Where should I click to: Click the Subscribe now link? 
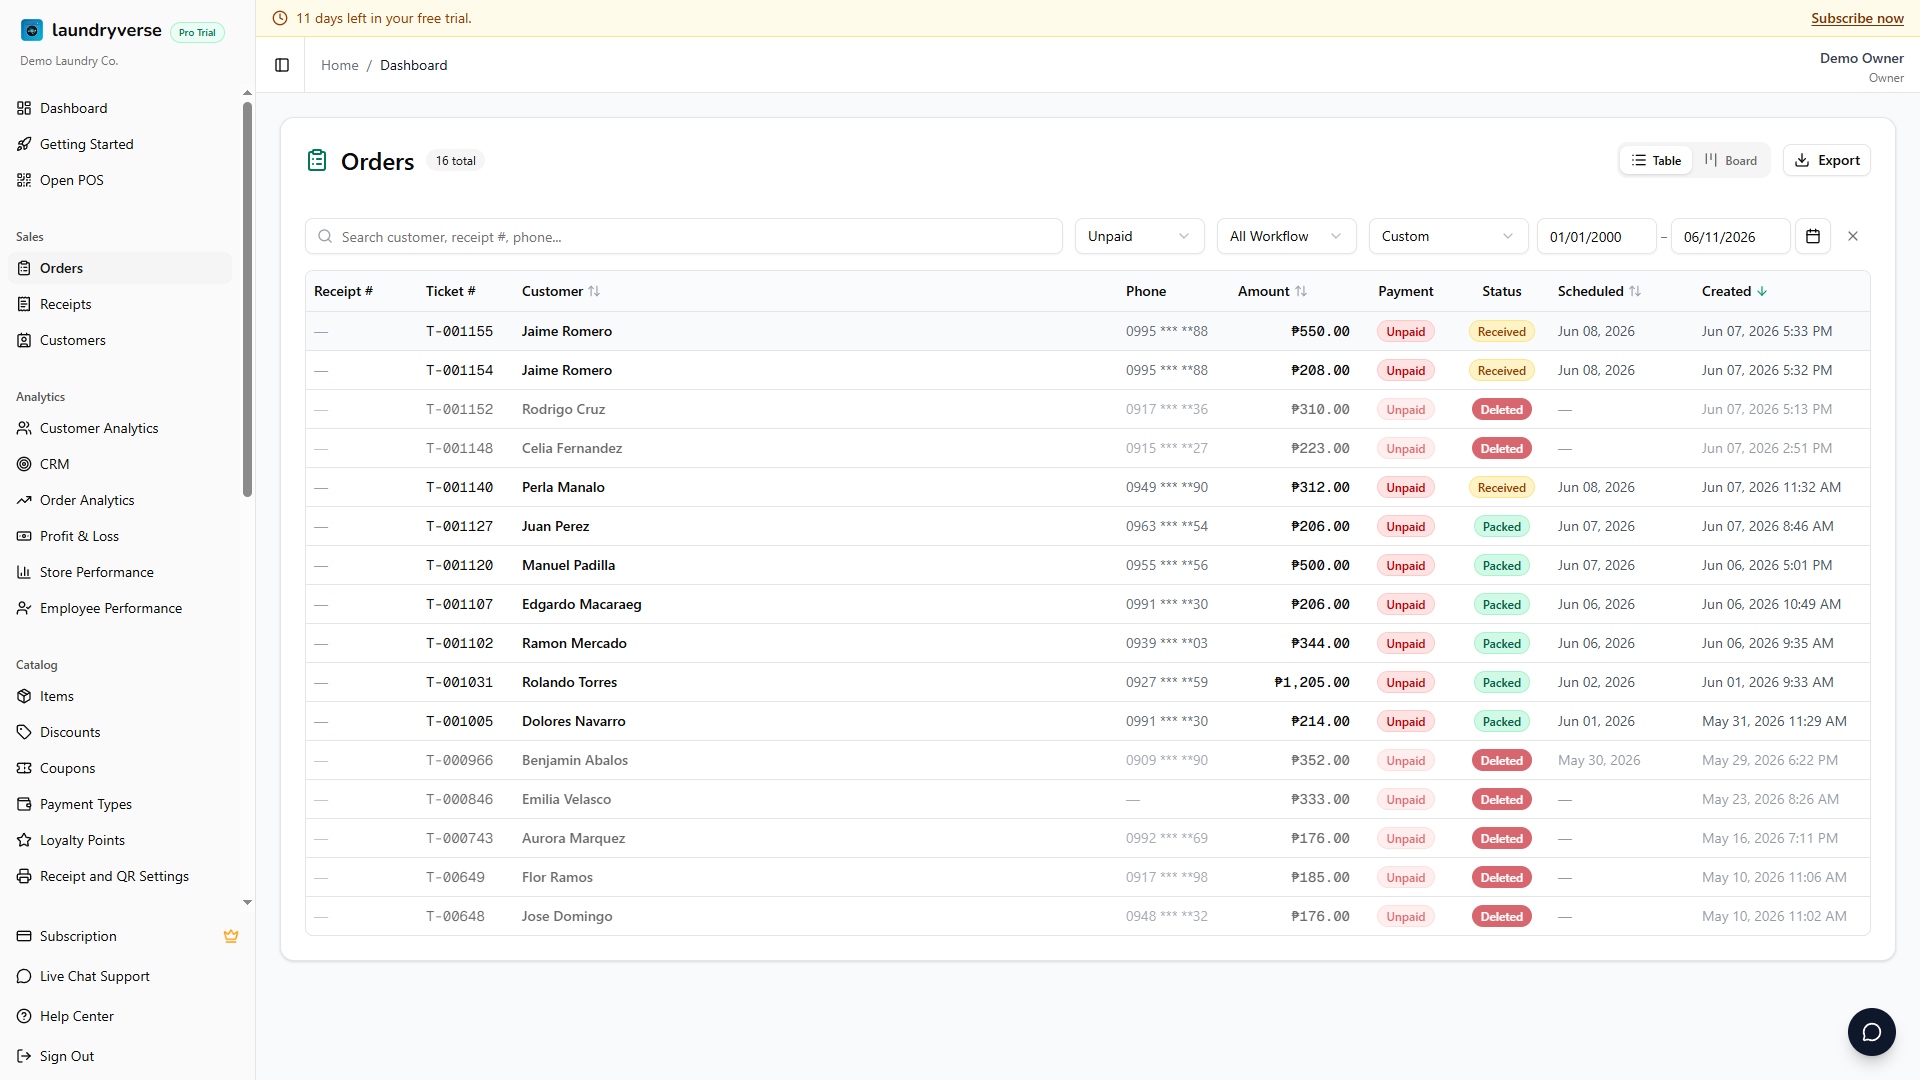pyautogui.click(x=1857, y=18)
